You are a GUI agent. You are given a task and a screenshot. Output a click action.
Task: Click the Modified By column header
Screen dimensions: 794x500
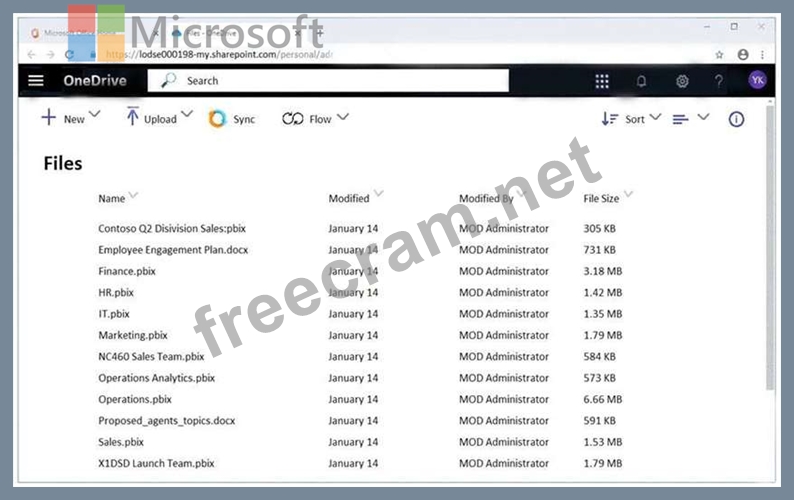click(487, 199)
